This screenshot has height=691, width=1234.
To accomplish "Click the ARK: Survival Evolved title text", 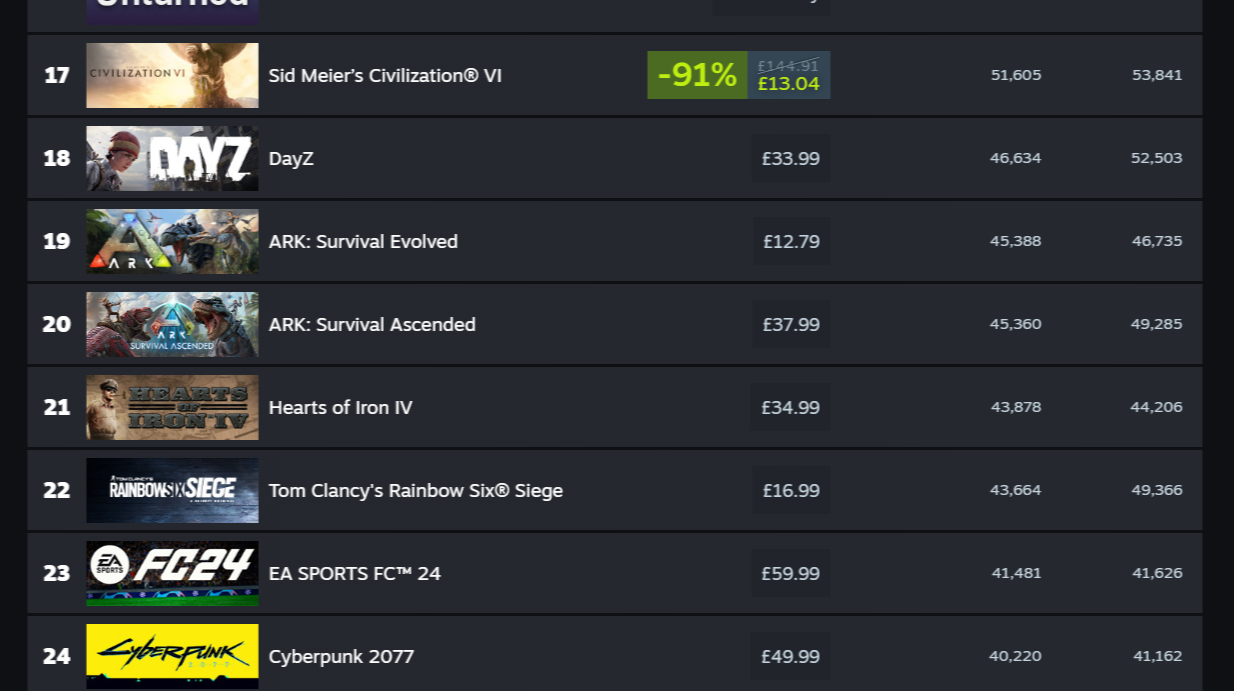I will click(363, 241).
